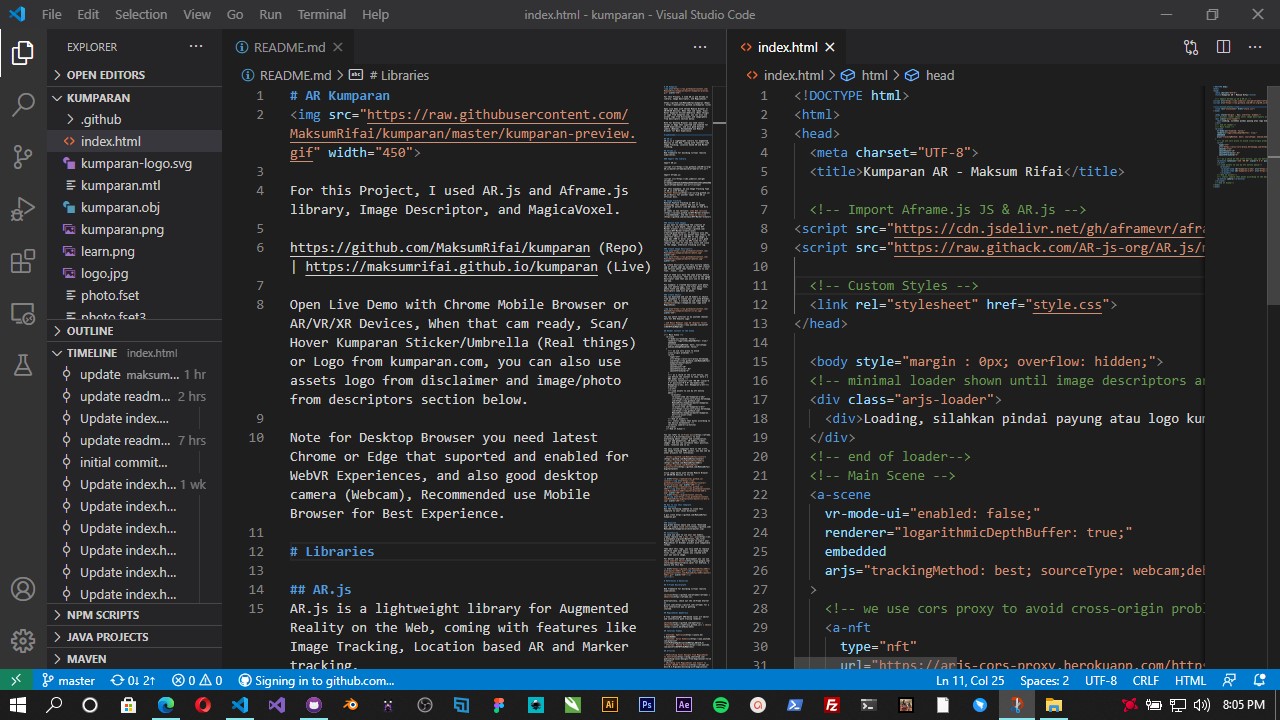This screenshot has height=720, width=1280.
Task: Open the Terminal menu
Action: [x=321, y=14]
